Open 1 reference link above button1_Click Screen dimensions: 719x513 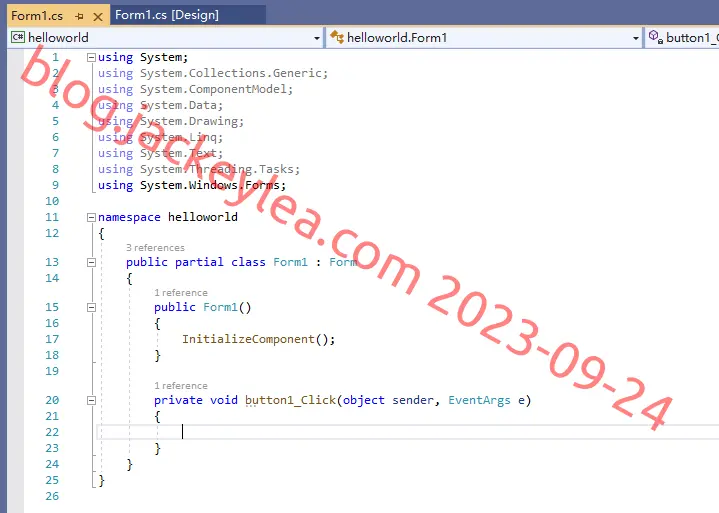181,386
